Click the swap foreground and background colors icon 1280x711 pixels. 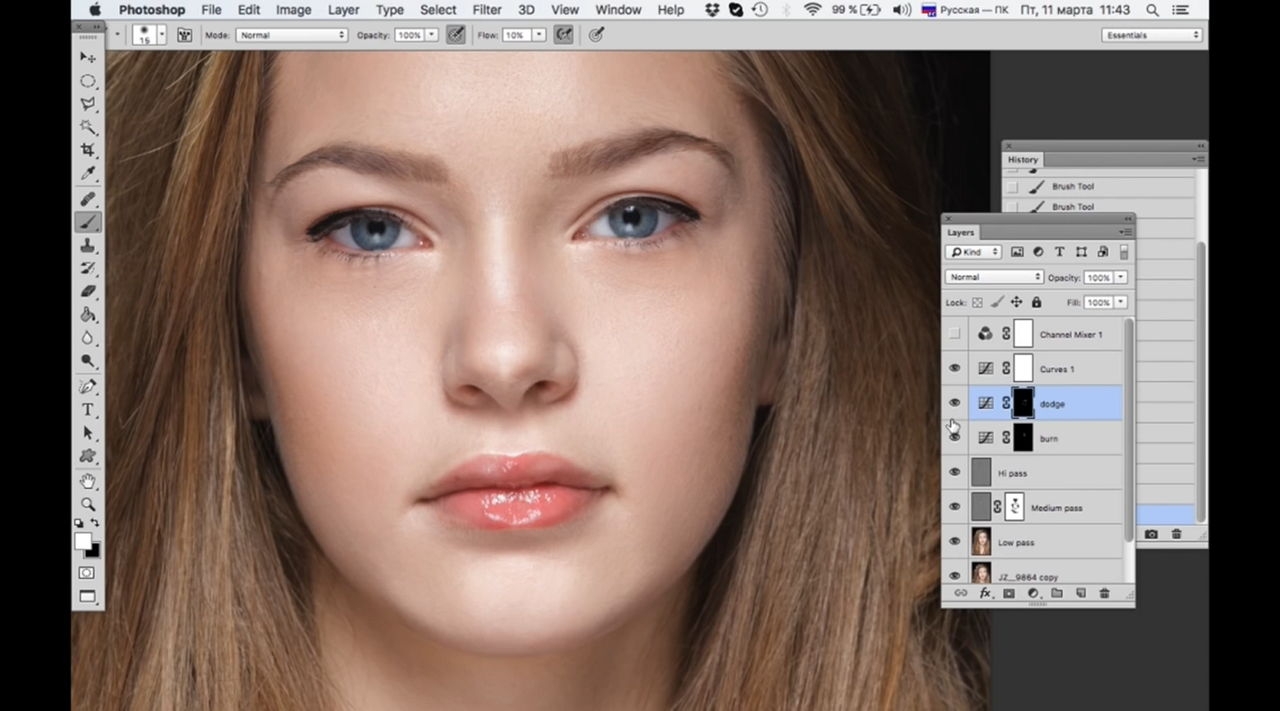tap(96, 523)
